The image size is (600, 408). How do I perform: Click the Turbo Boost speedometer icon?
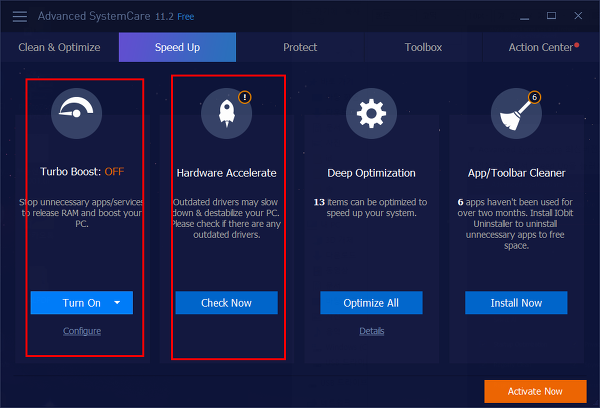[77, 113]
